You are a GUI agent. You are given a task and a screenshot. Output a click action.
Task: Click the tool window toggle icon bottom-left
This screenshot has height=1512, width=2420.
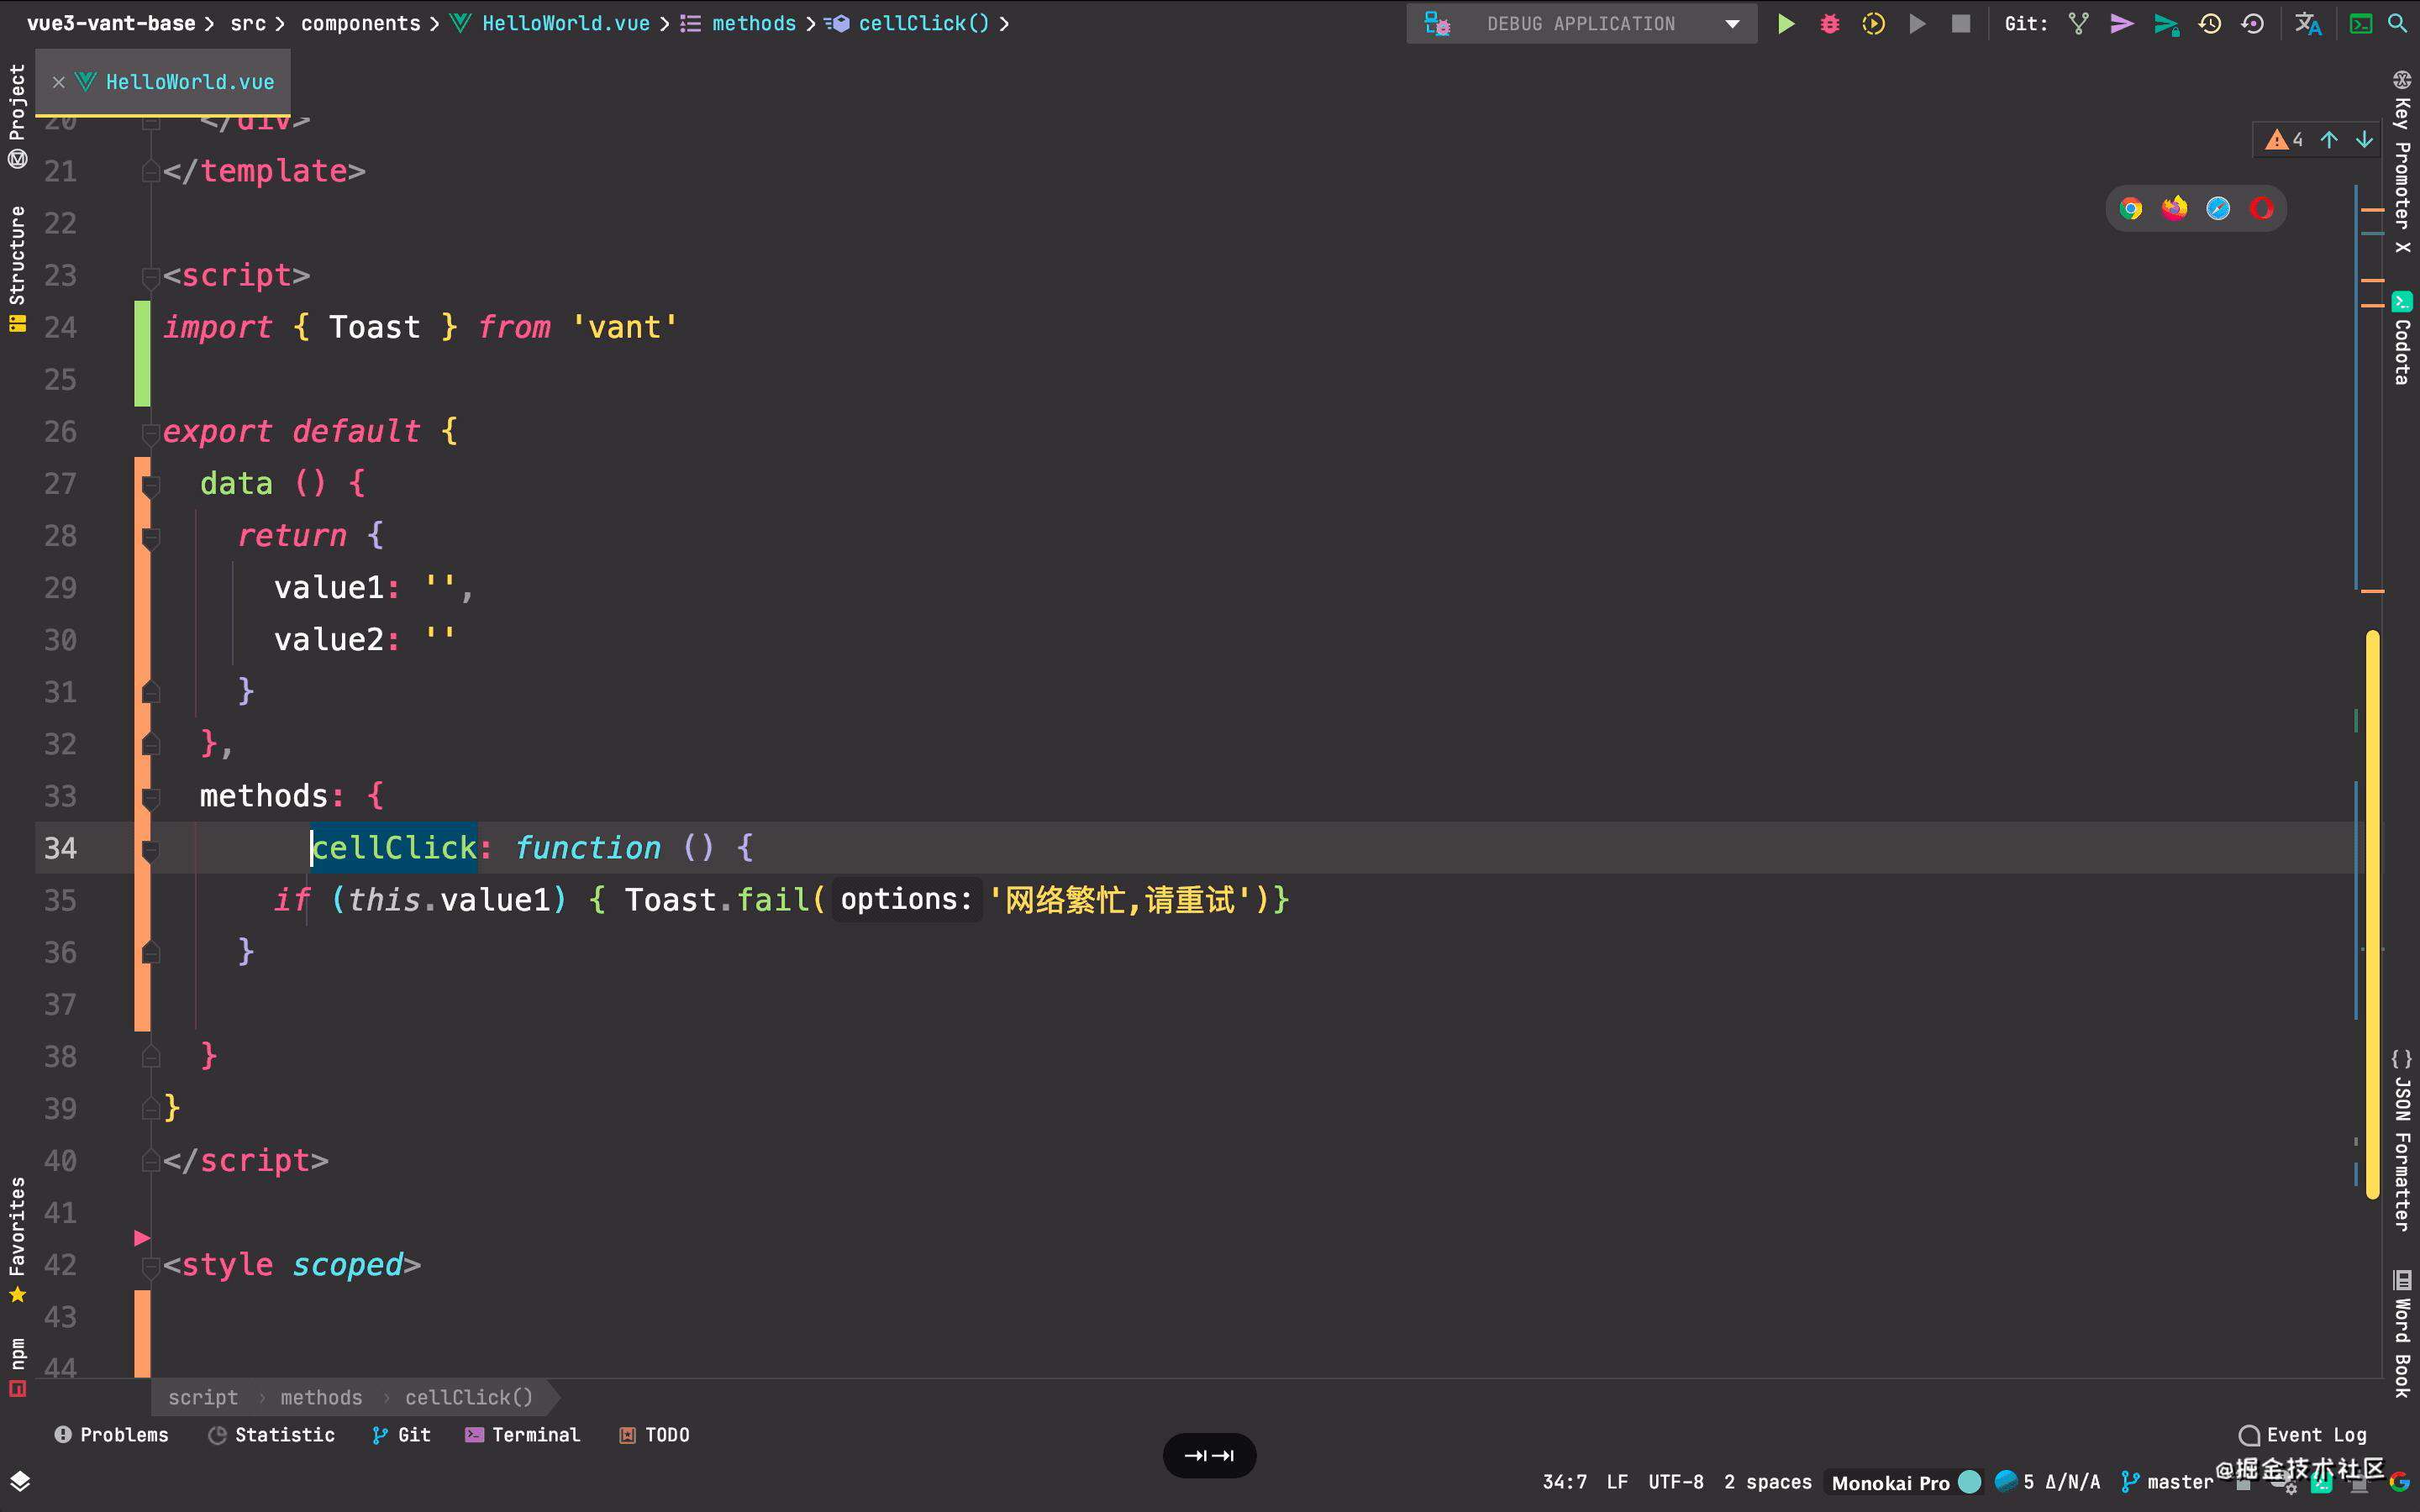click(19, 1481)
